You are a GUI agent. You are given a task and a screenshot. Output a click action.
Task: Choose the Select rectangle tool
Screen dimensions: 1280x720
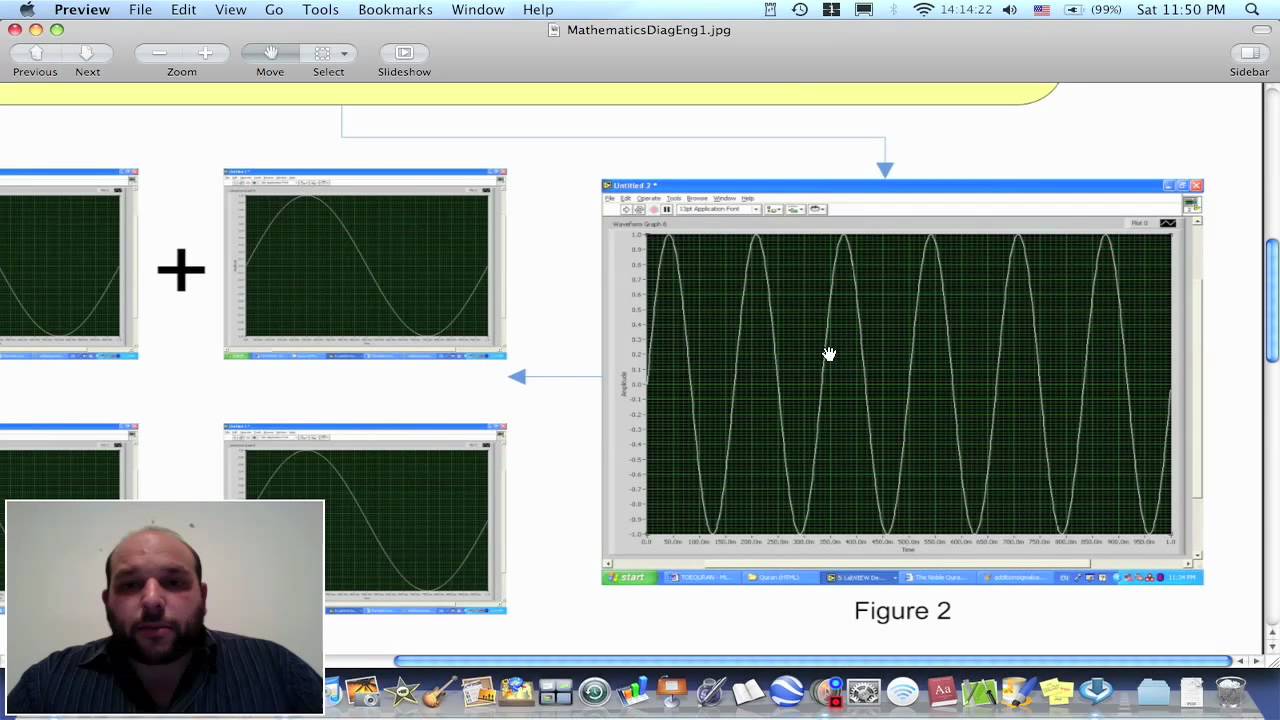[321, 52]
